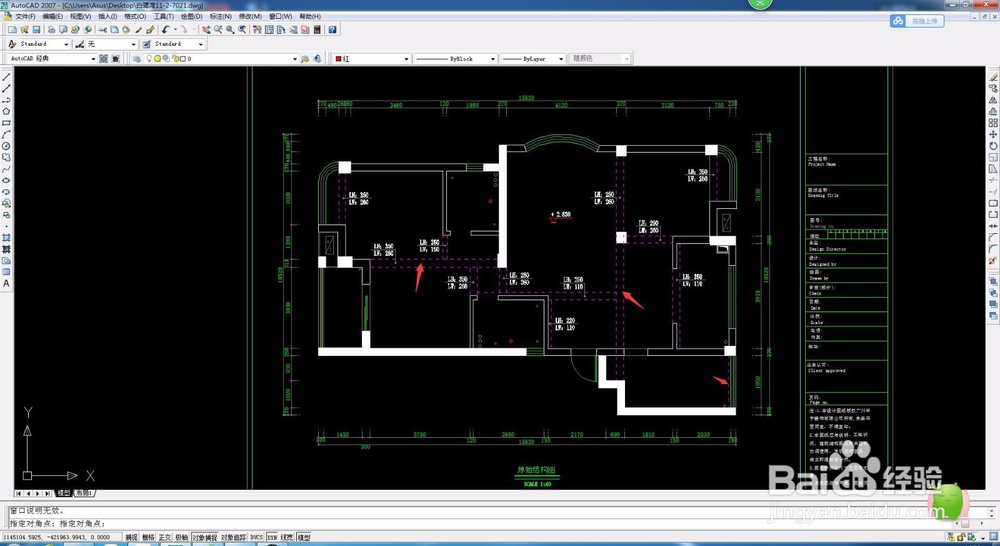1000x546 pixels.
Task: Toggle 对象捕捉 object snap
Action: 204,538
